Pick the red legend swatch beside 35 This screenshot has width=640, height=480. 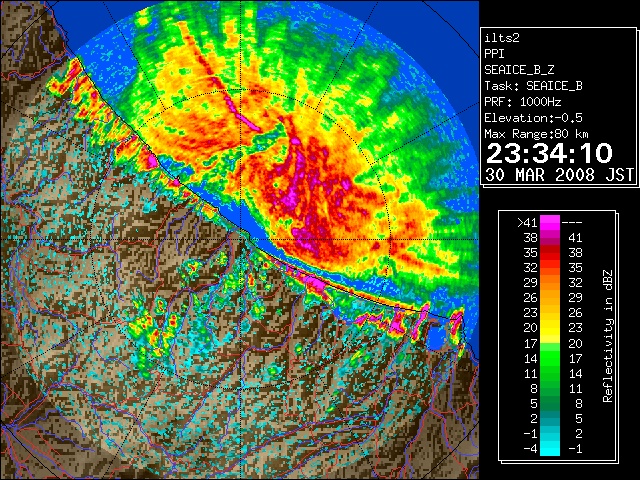tap(550, 253)
